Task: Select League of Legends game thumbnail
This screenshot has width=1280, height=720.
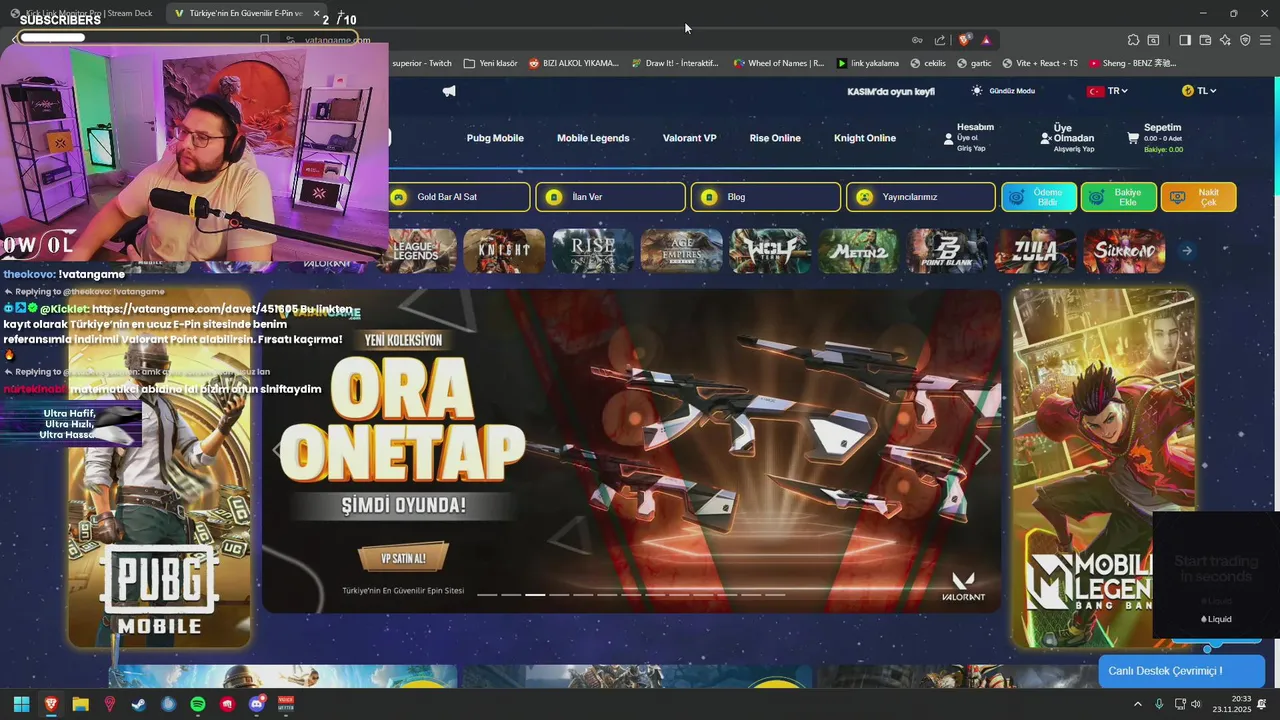Action: coord(416,251)
